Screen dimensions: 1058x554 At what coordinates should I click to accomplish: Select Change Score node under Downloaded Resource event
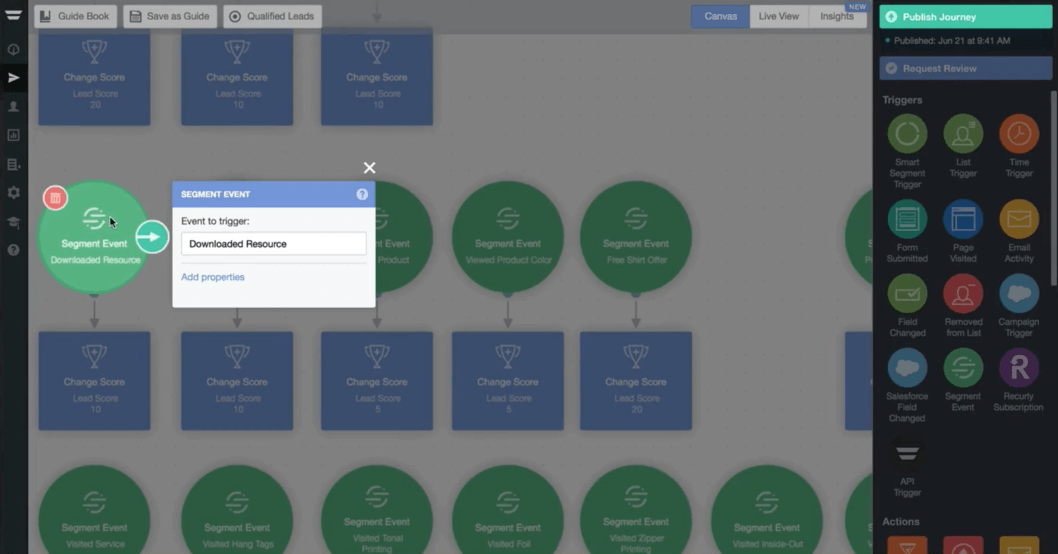[x=94, y=381]
